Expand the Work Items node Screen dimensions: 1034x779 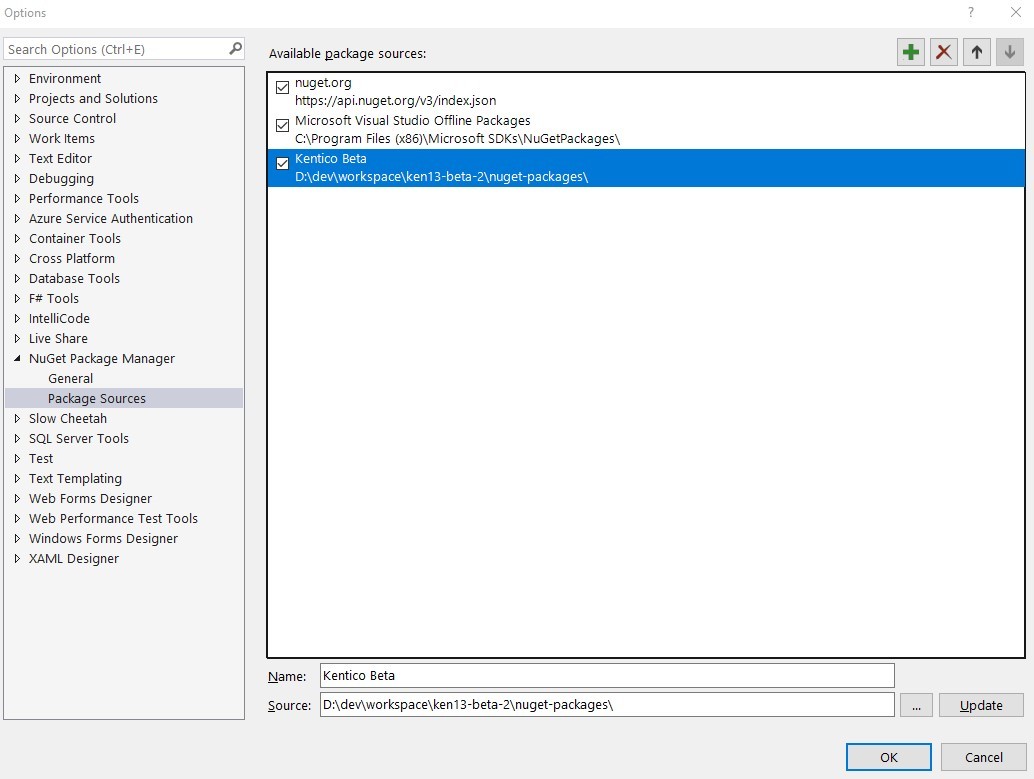pos(17,139)
